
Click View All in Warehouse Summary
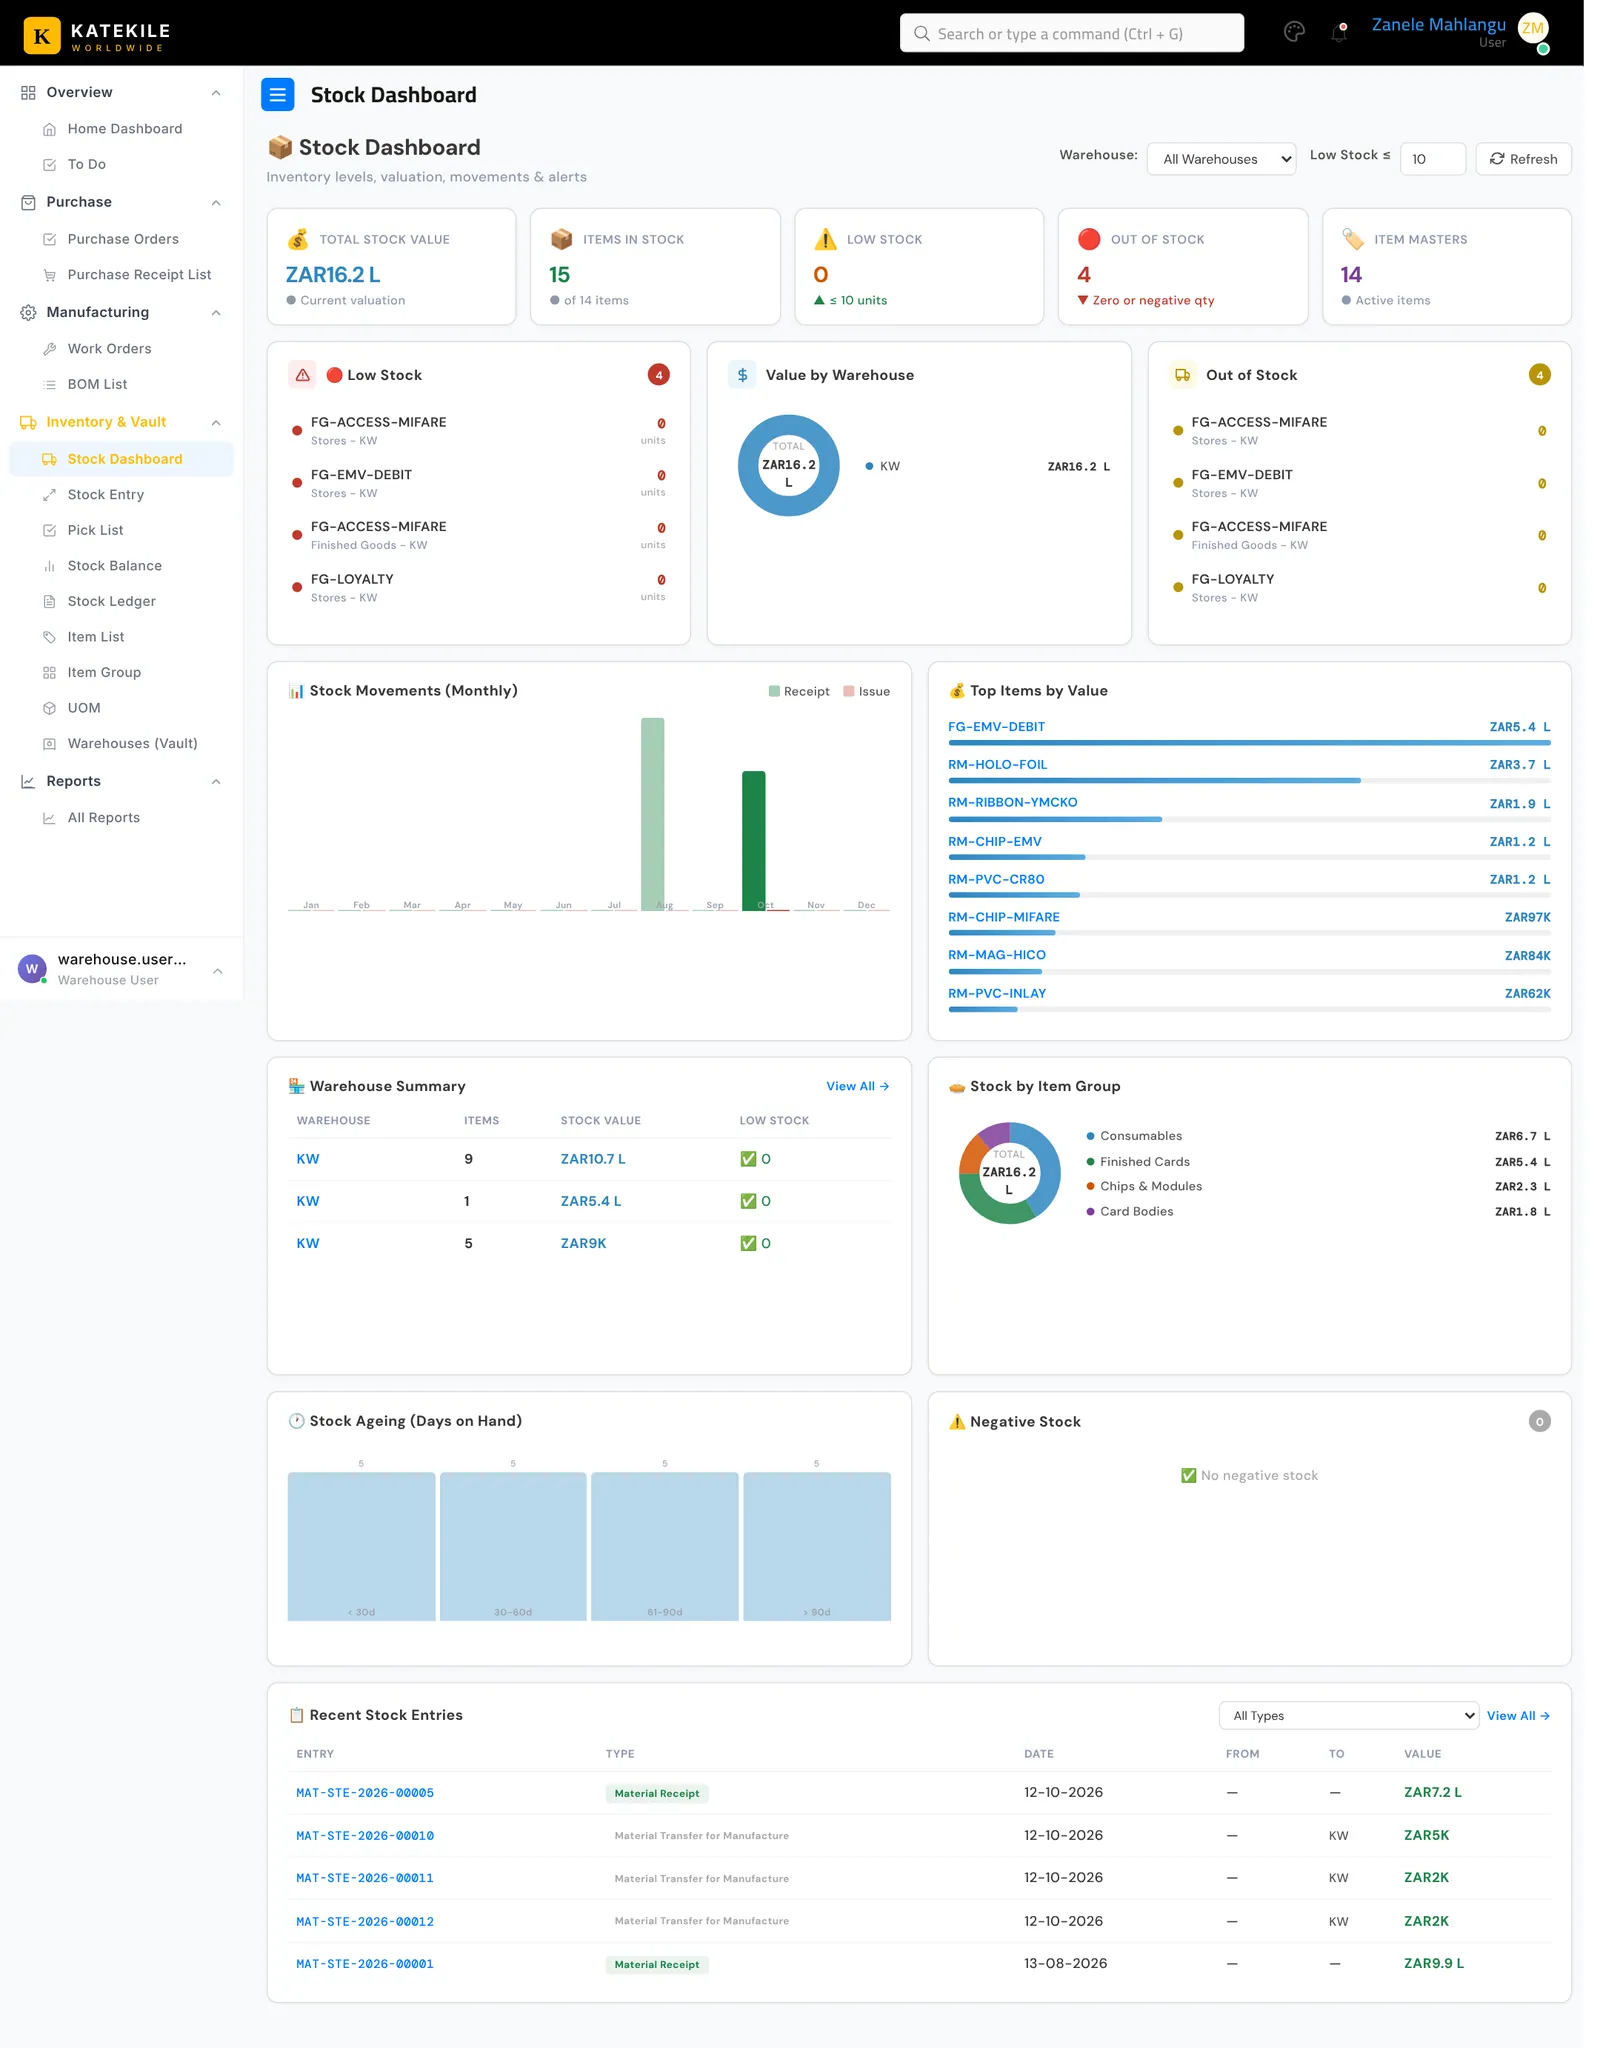tap(857, 1087)
